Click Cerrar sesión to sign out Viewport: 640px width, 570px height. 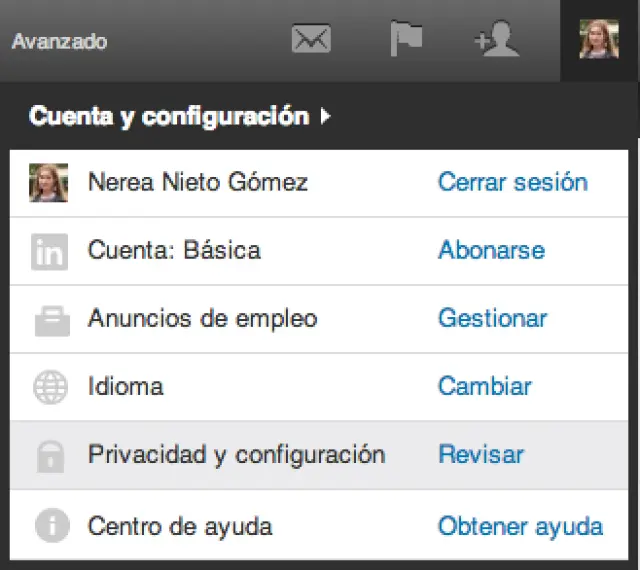click(x=512, y=182)
